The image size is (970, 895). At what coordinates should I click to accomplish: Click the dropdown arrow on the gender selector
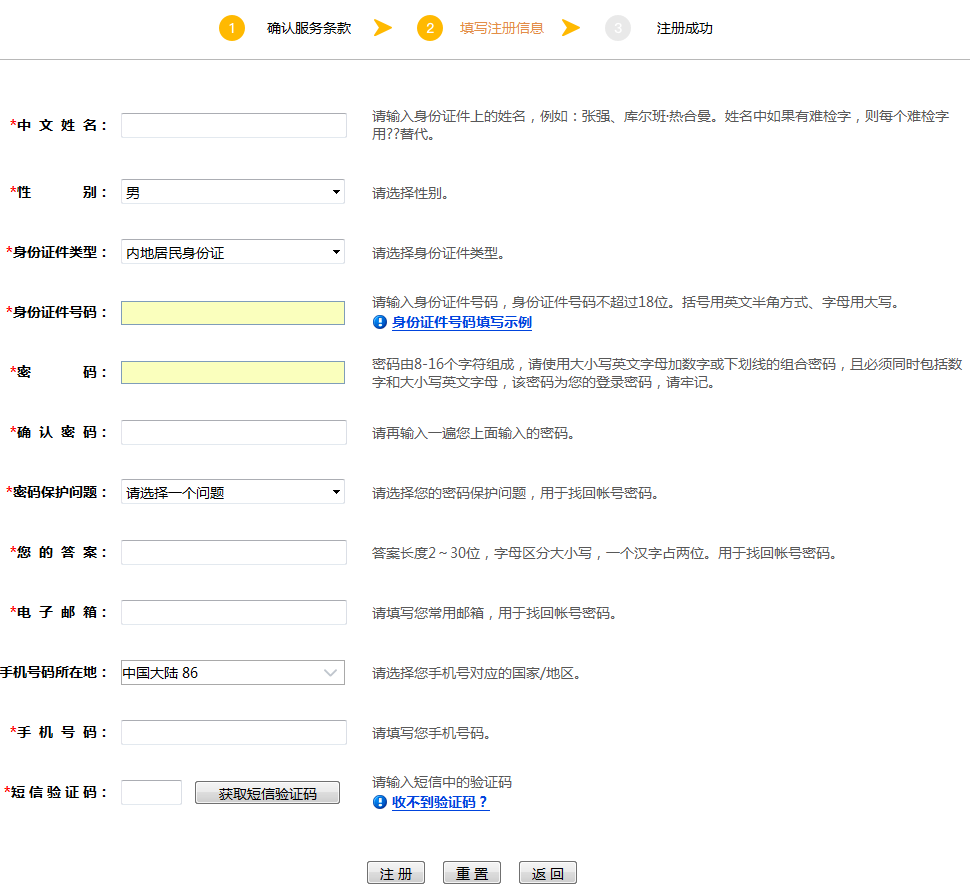(x=336, y=191)
